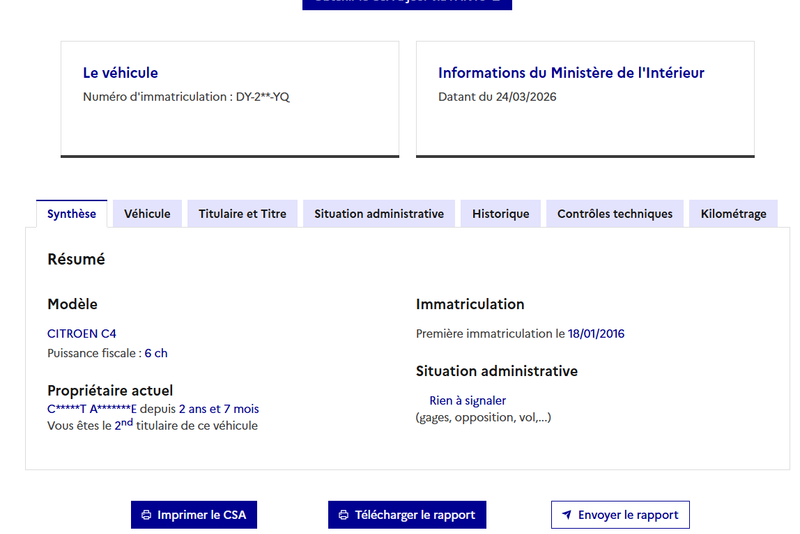This screenshot has width=800, height=534.
Task: Click the Situation administrative summary heading
Action: [496, 371]
